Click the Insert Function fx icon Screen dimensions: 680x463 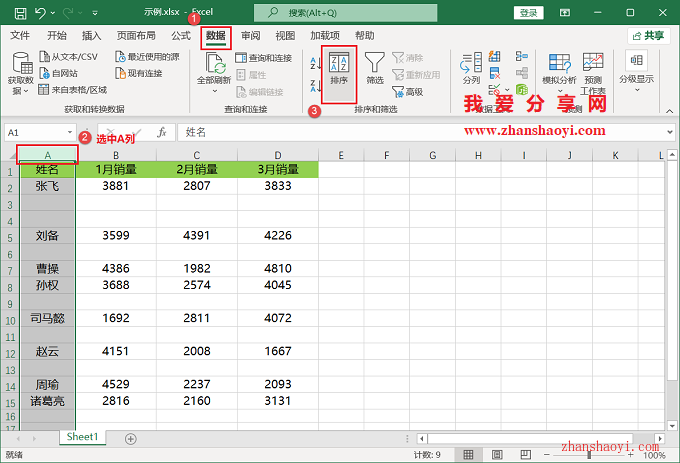click(x=162, y=132)
